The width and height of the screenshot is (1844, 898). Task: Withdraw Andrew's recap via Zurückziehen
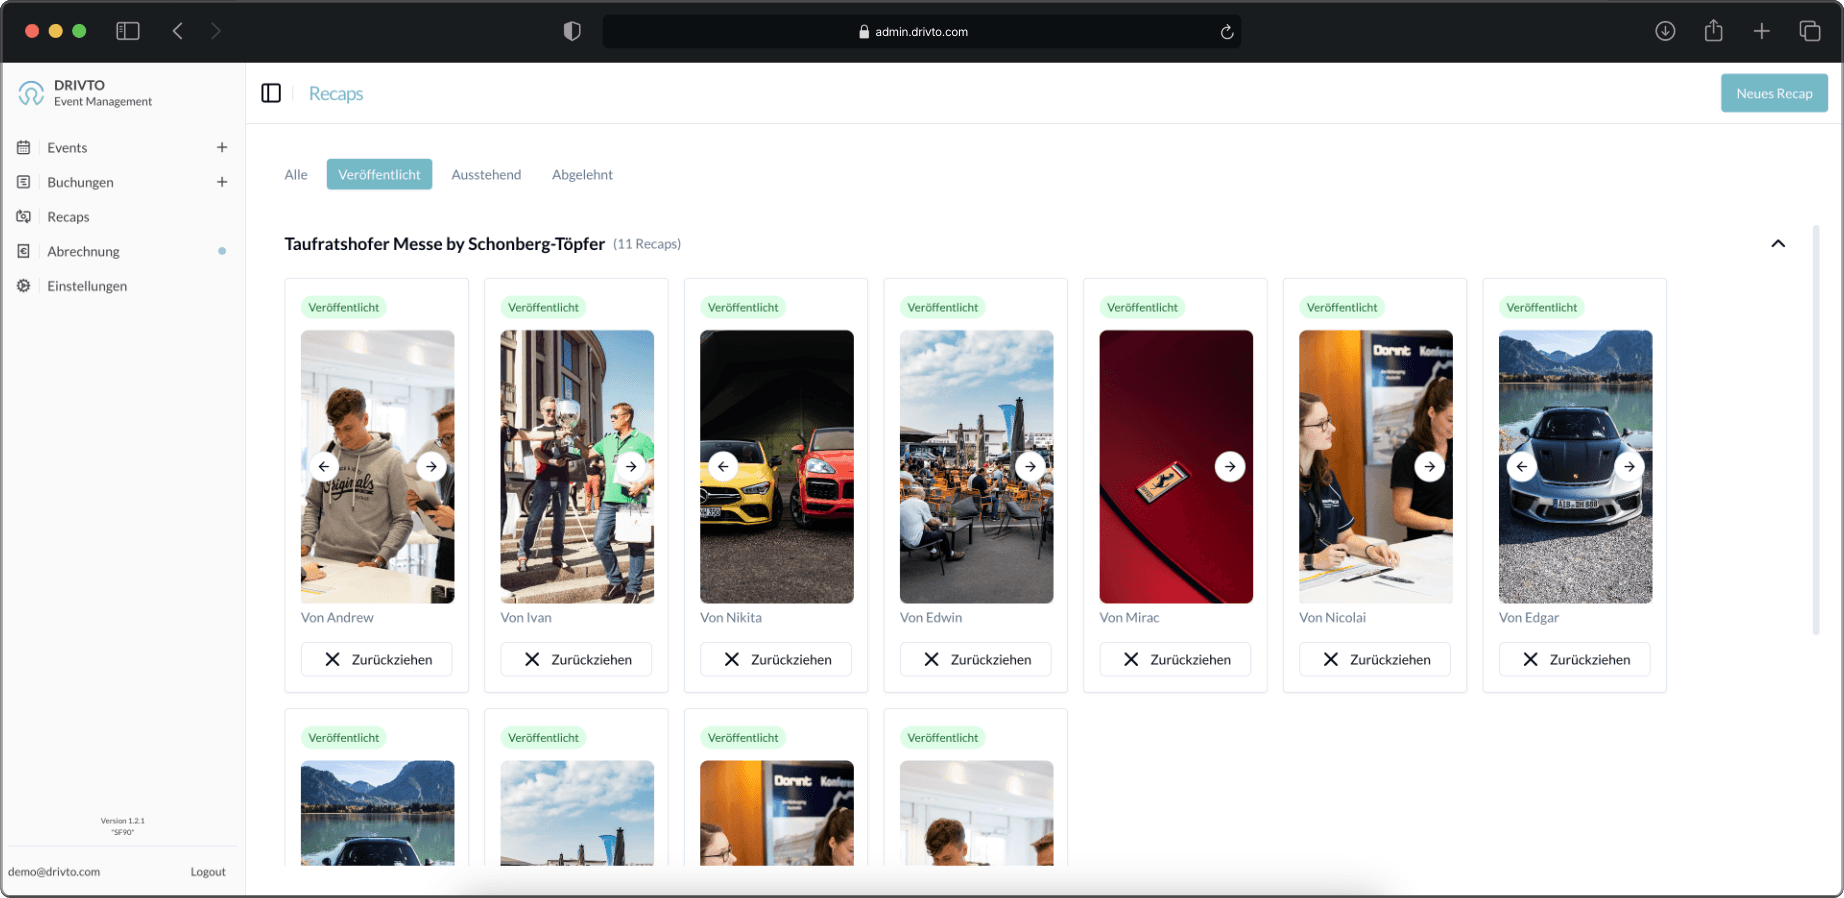tap(377, 659)
